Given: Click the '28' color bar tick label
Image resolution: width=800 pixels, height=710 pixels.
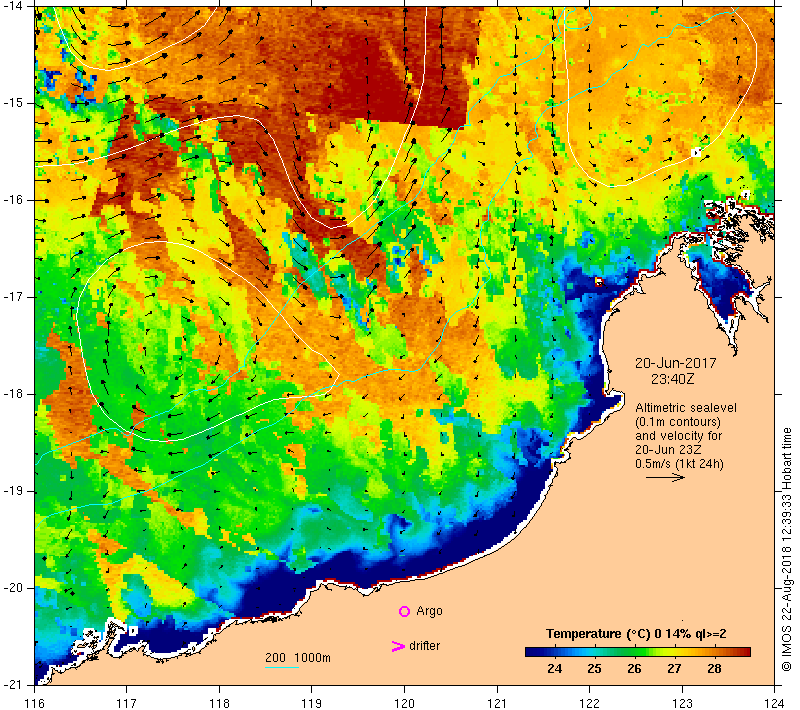Looking at the screenshot, I should coord(714,669).
